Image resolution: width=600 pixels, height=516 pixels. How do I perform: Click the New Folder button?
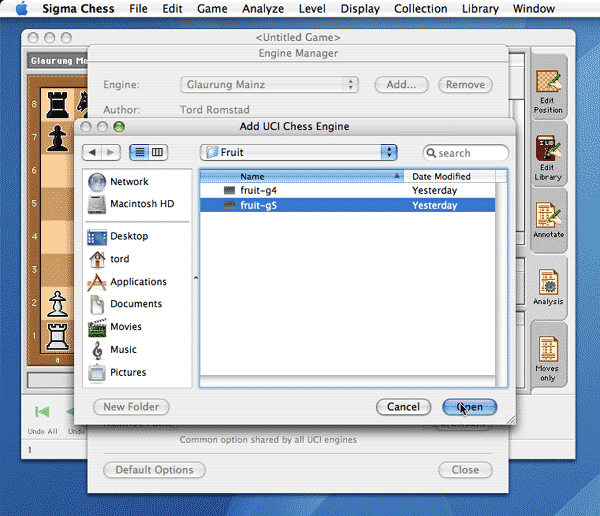coord(131,407)
